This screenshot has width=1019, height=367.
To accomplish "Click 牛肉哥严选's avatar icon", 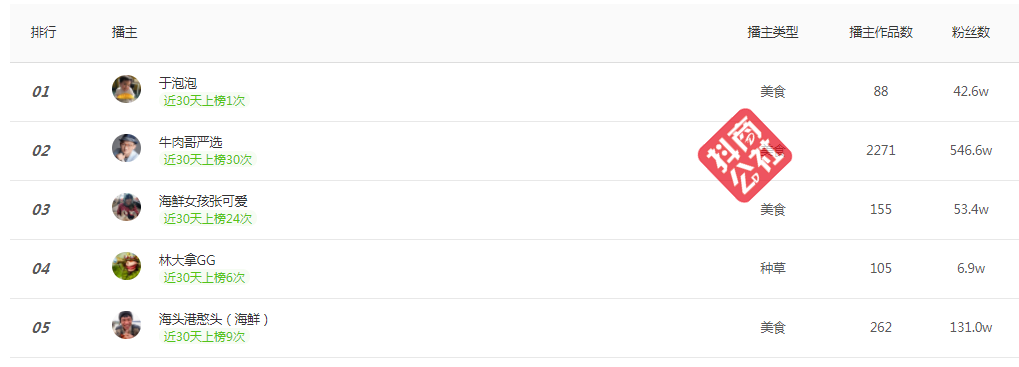I will [x=126, y=148].
